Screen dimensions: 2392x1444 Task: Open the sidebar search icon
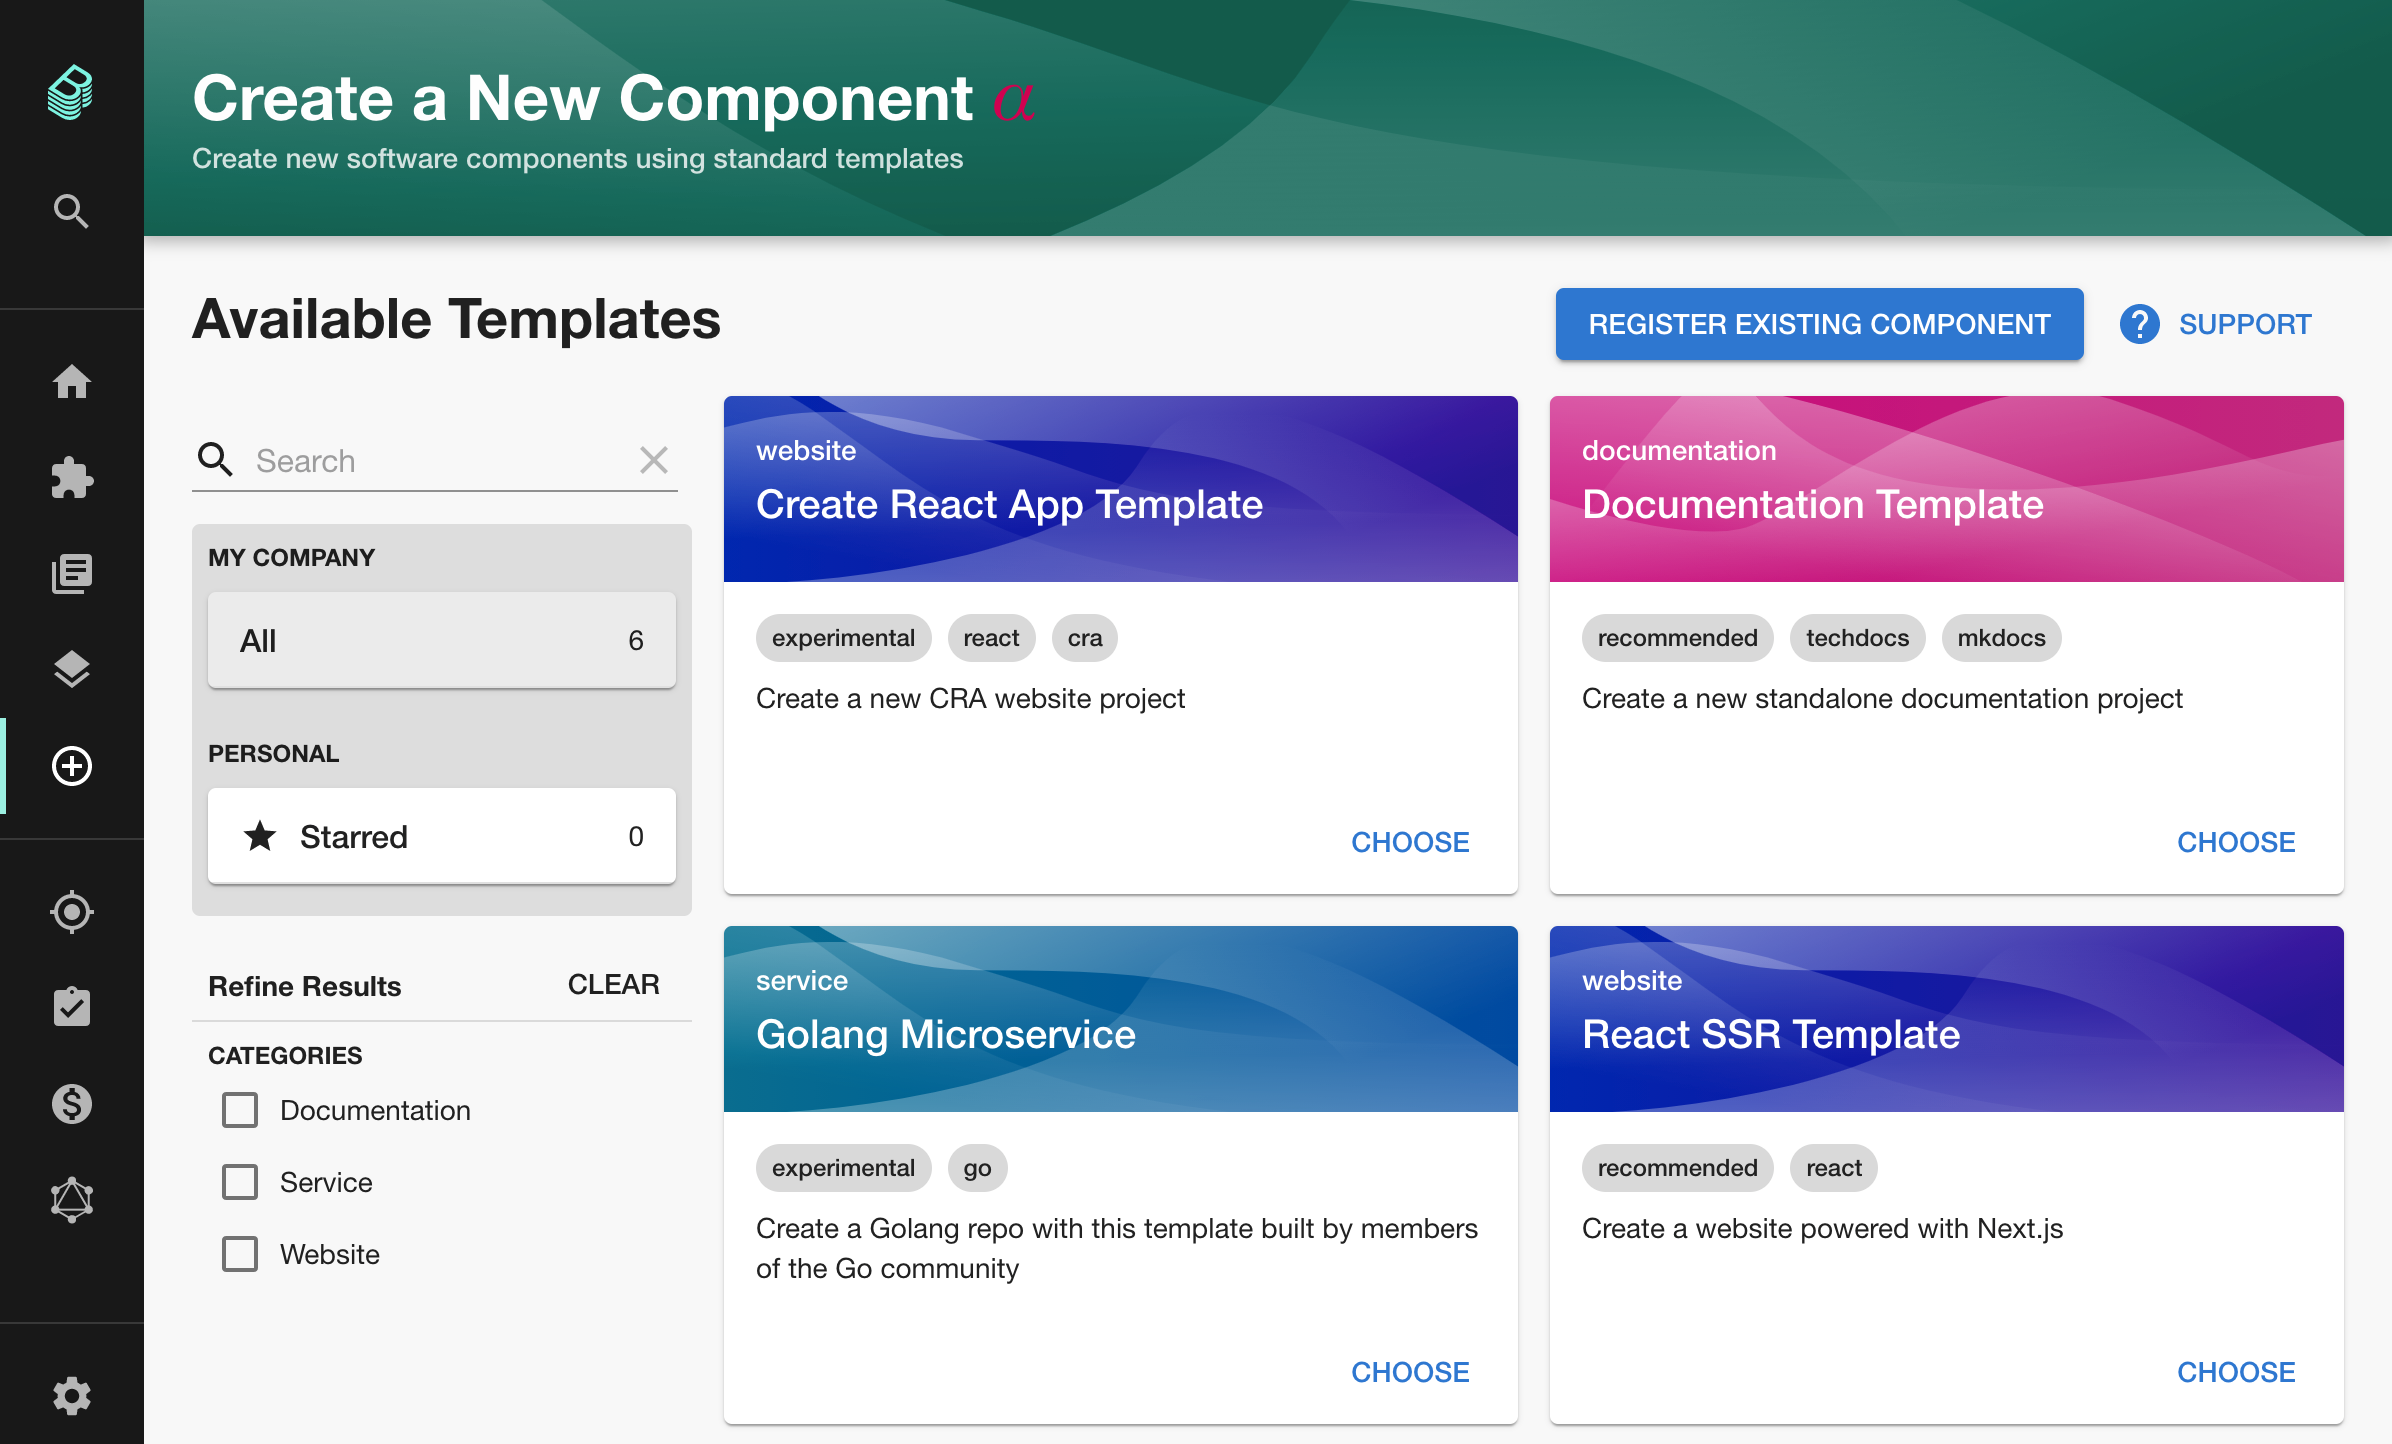[71, 211]
